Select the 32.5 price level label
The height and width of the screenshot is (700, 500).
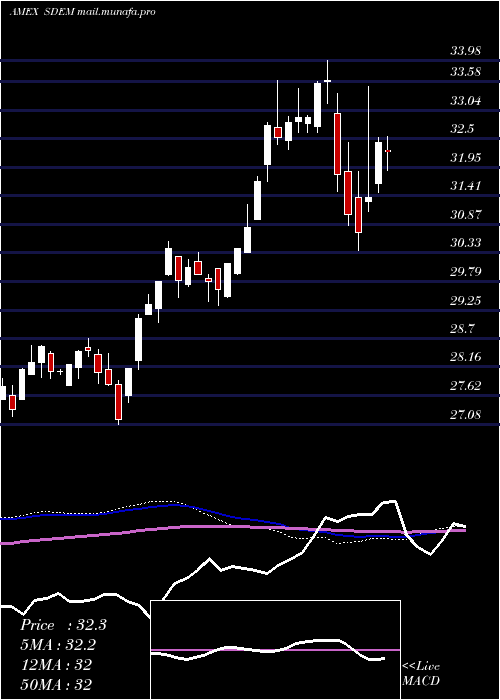pos(462,129)
